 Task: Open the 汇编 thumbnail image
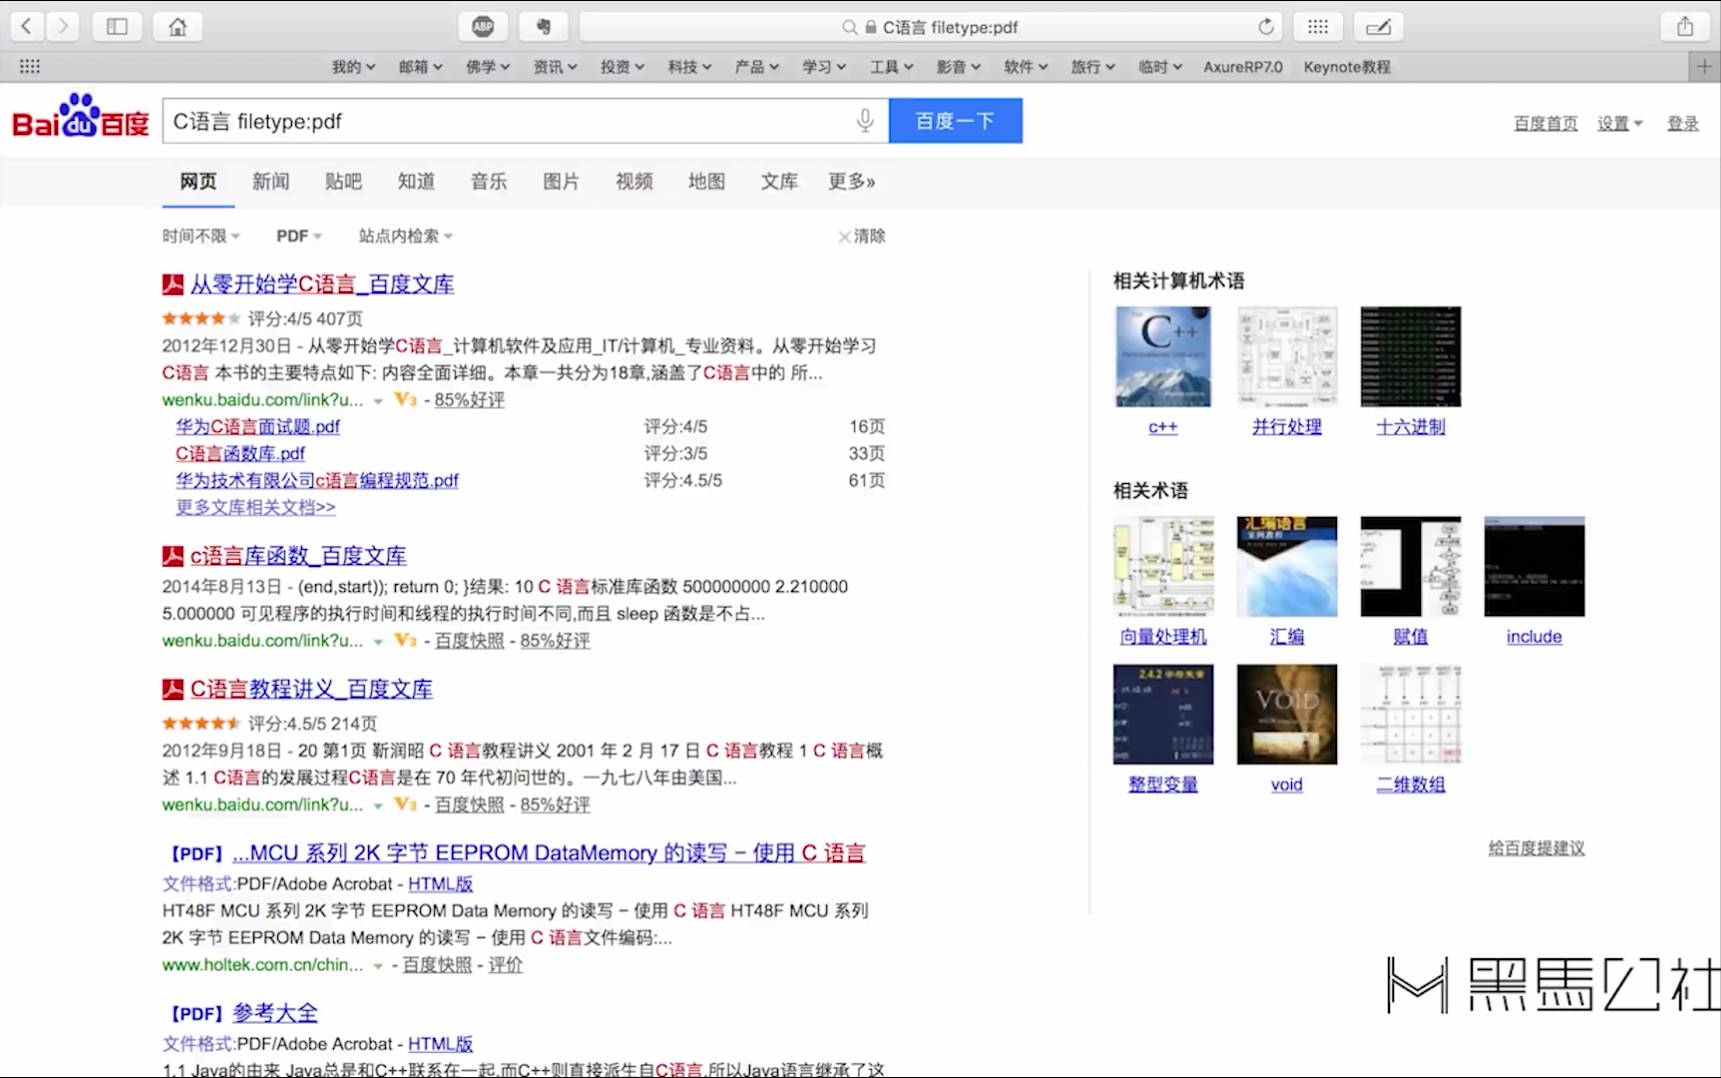(1287, 566)
